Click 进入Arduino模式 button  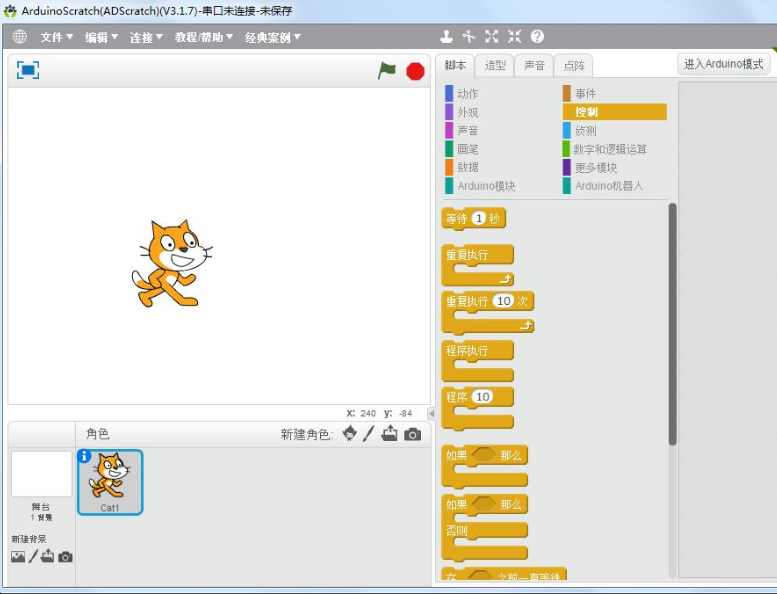click(x=723, y=64)
